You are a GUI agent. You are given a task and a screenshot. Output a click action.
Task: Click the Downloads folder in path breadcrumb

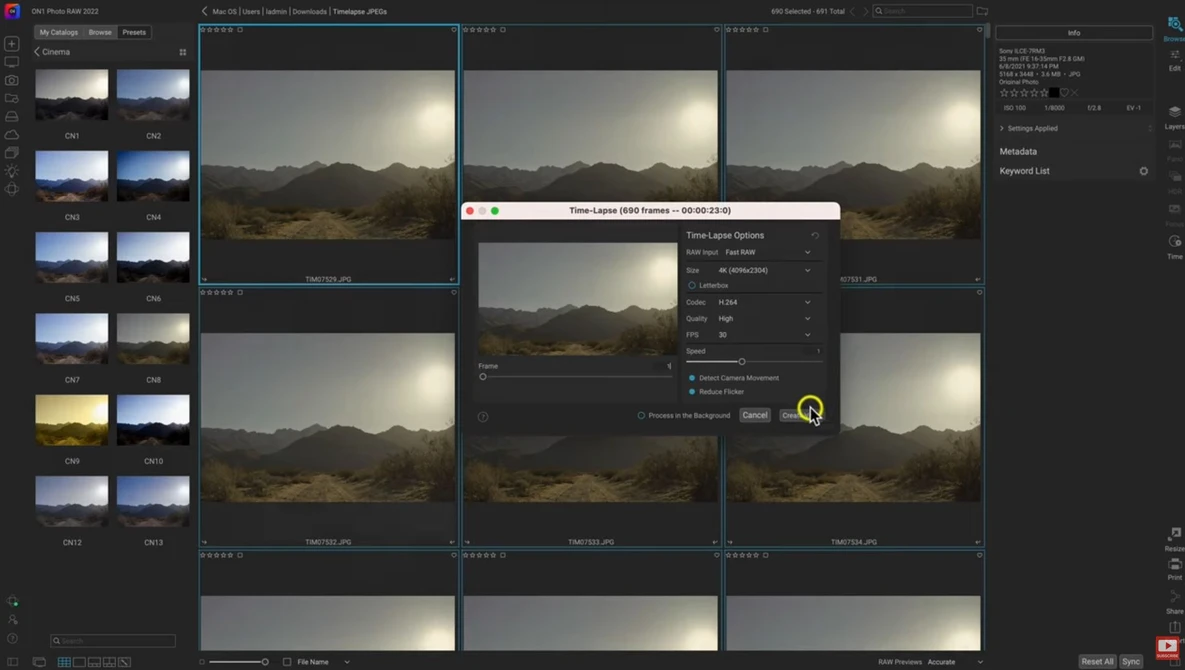(x=309, y=12)
